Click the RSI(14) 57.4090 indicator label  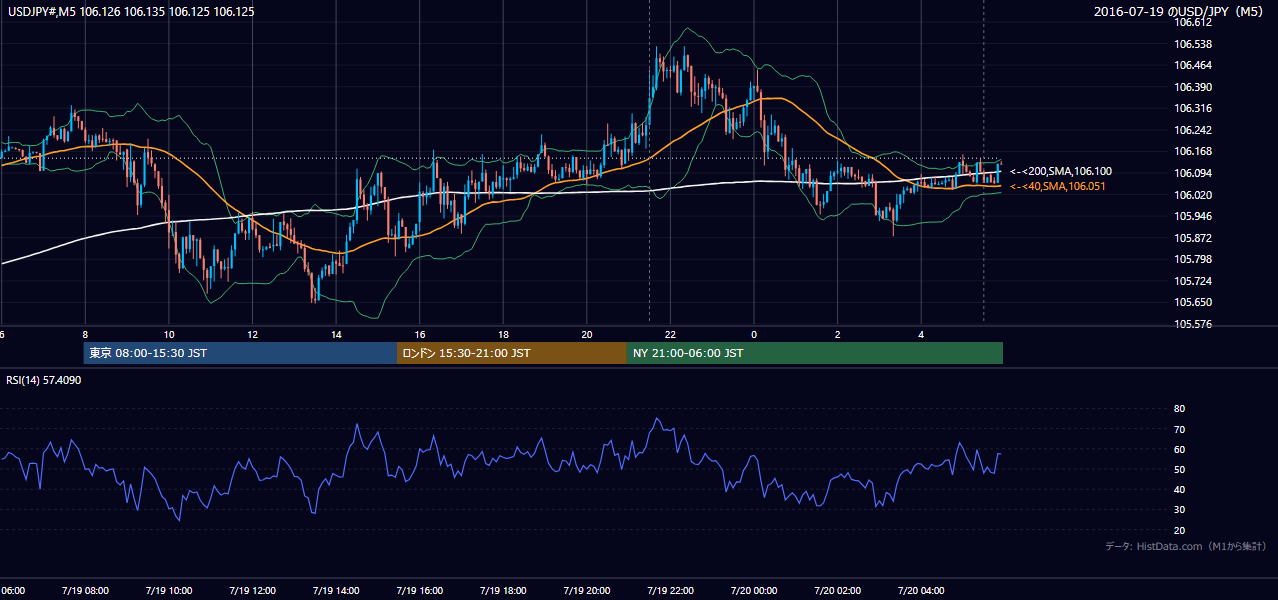pos(44,380)
